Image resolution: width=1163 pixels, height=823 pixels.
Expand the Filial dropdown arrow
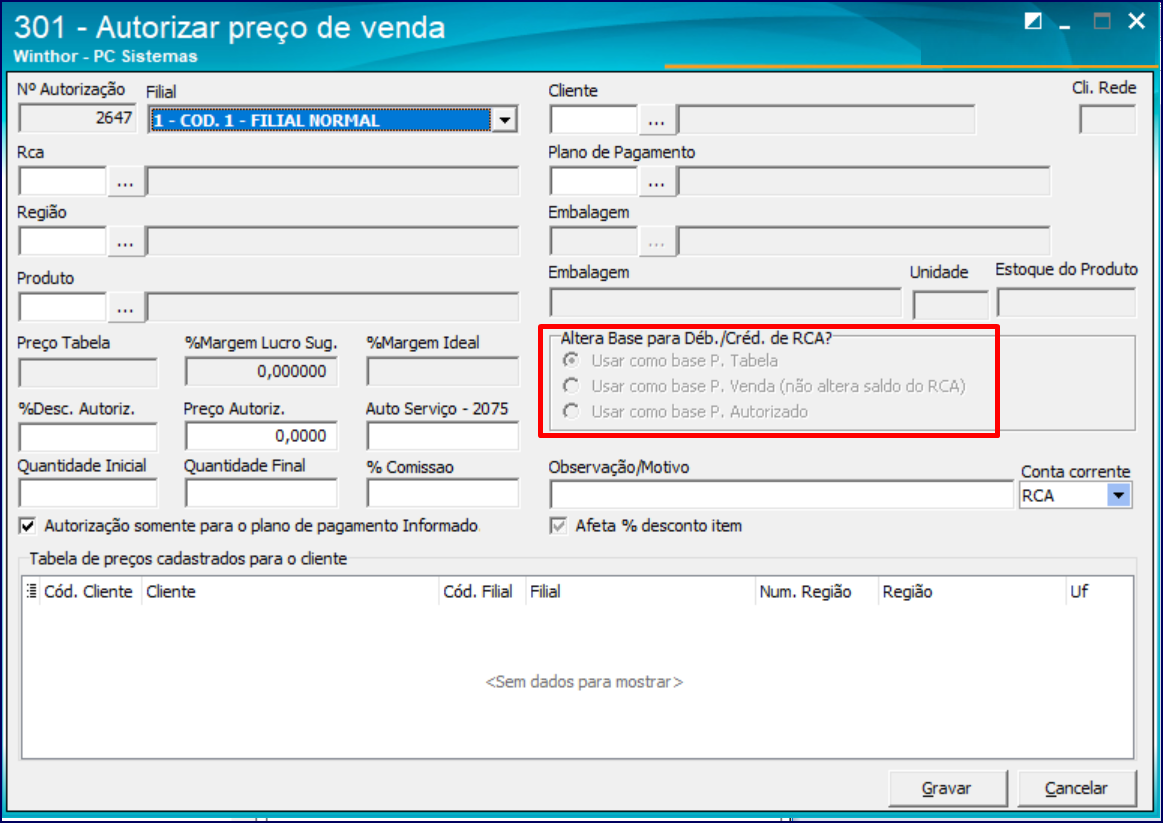[504, 119]
